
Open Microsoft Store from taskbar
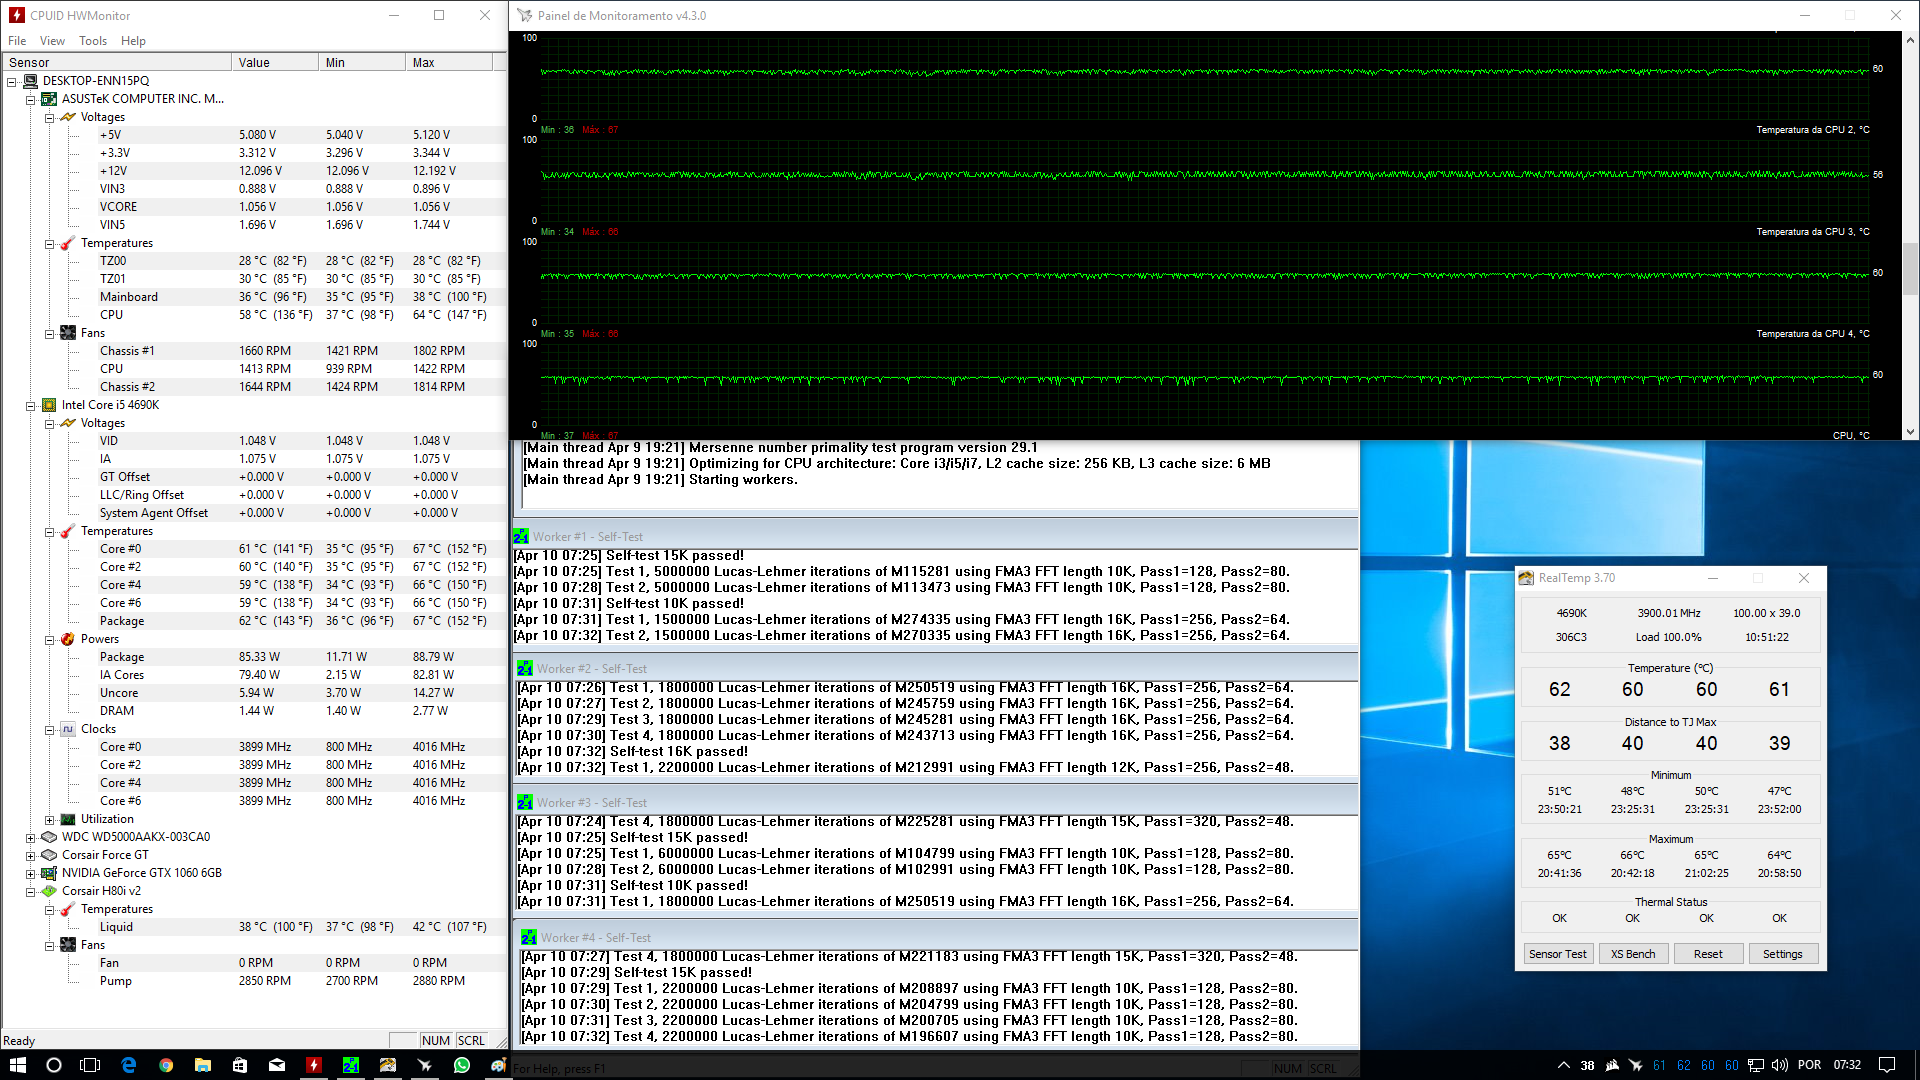click(x=240, y=1065)
